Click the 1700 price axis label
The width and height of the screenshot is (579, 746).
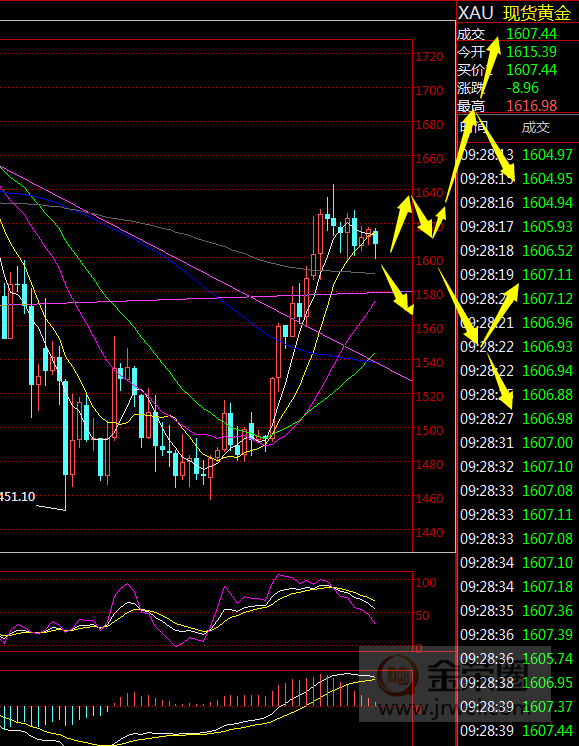point(429,90)
